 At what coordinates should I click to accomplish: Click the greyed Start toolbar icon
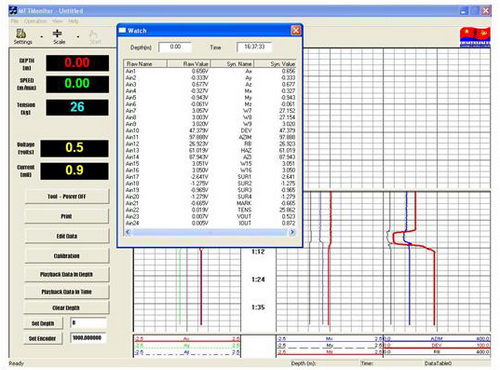94,36
